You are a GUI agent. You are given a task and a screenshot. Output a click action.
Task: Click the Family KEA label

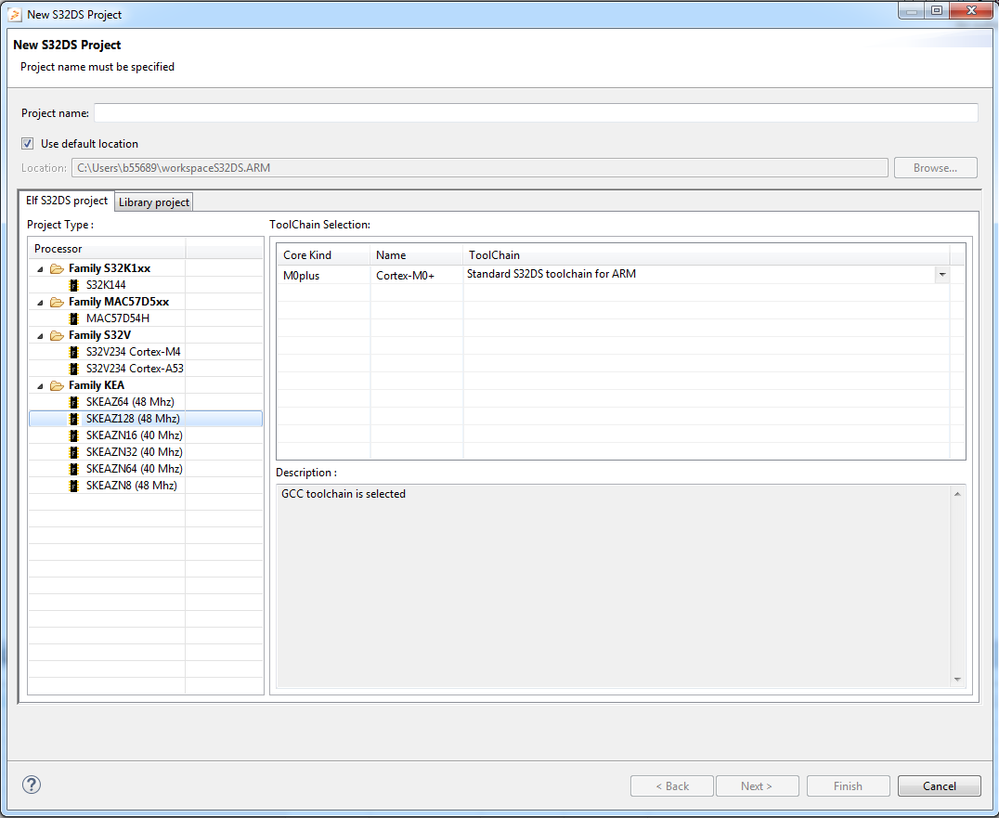pos(96,385)
